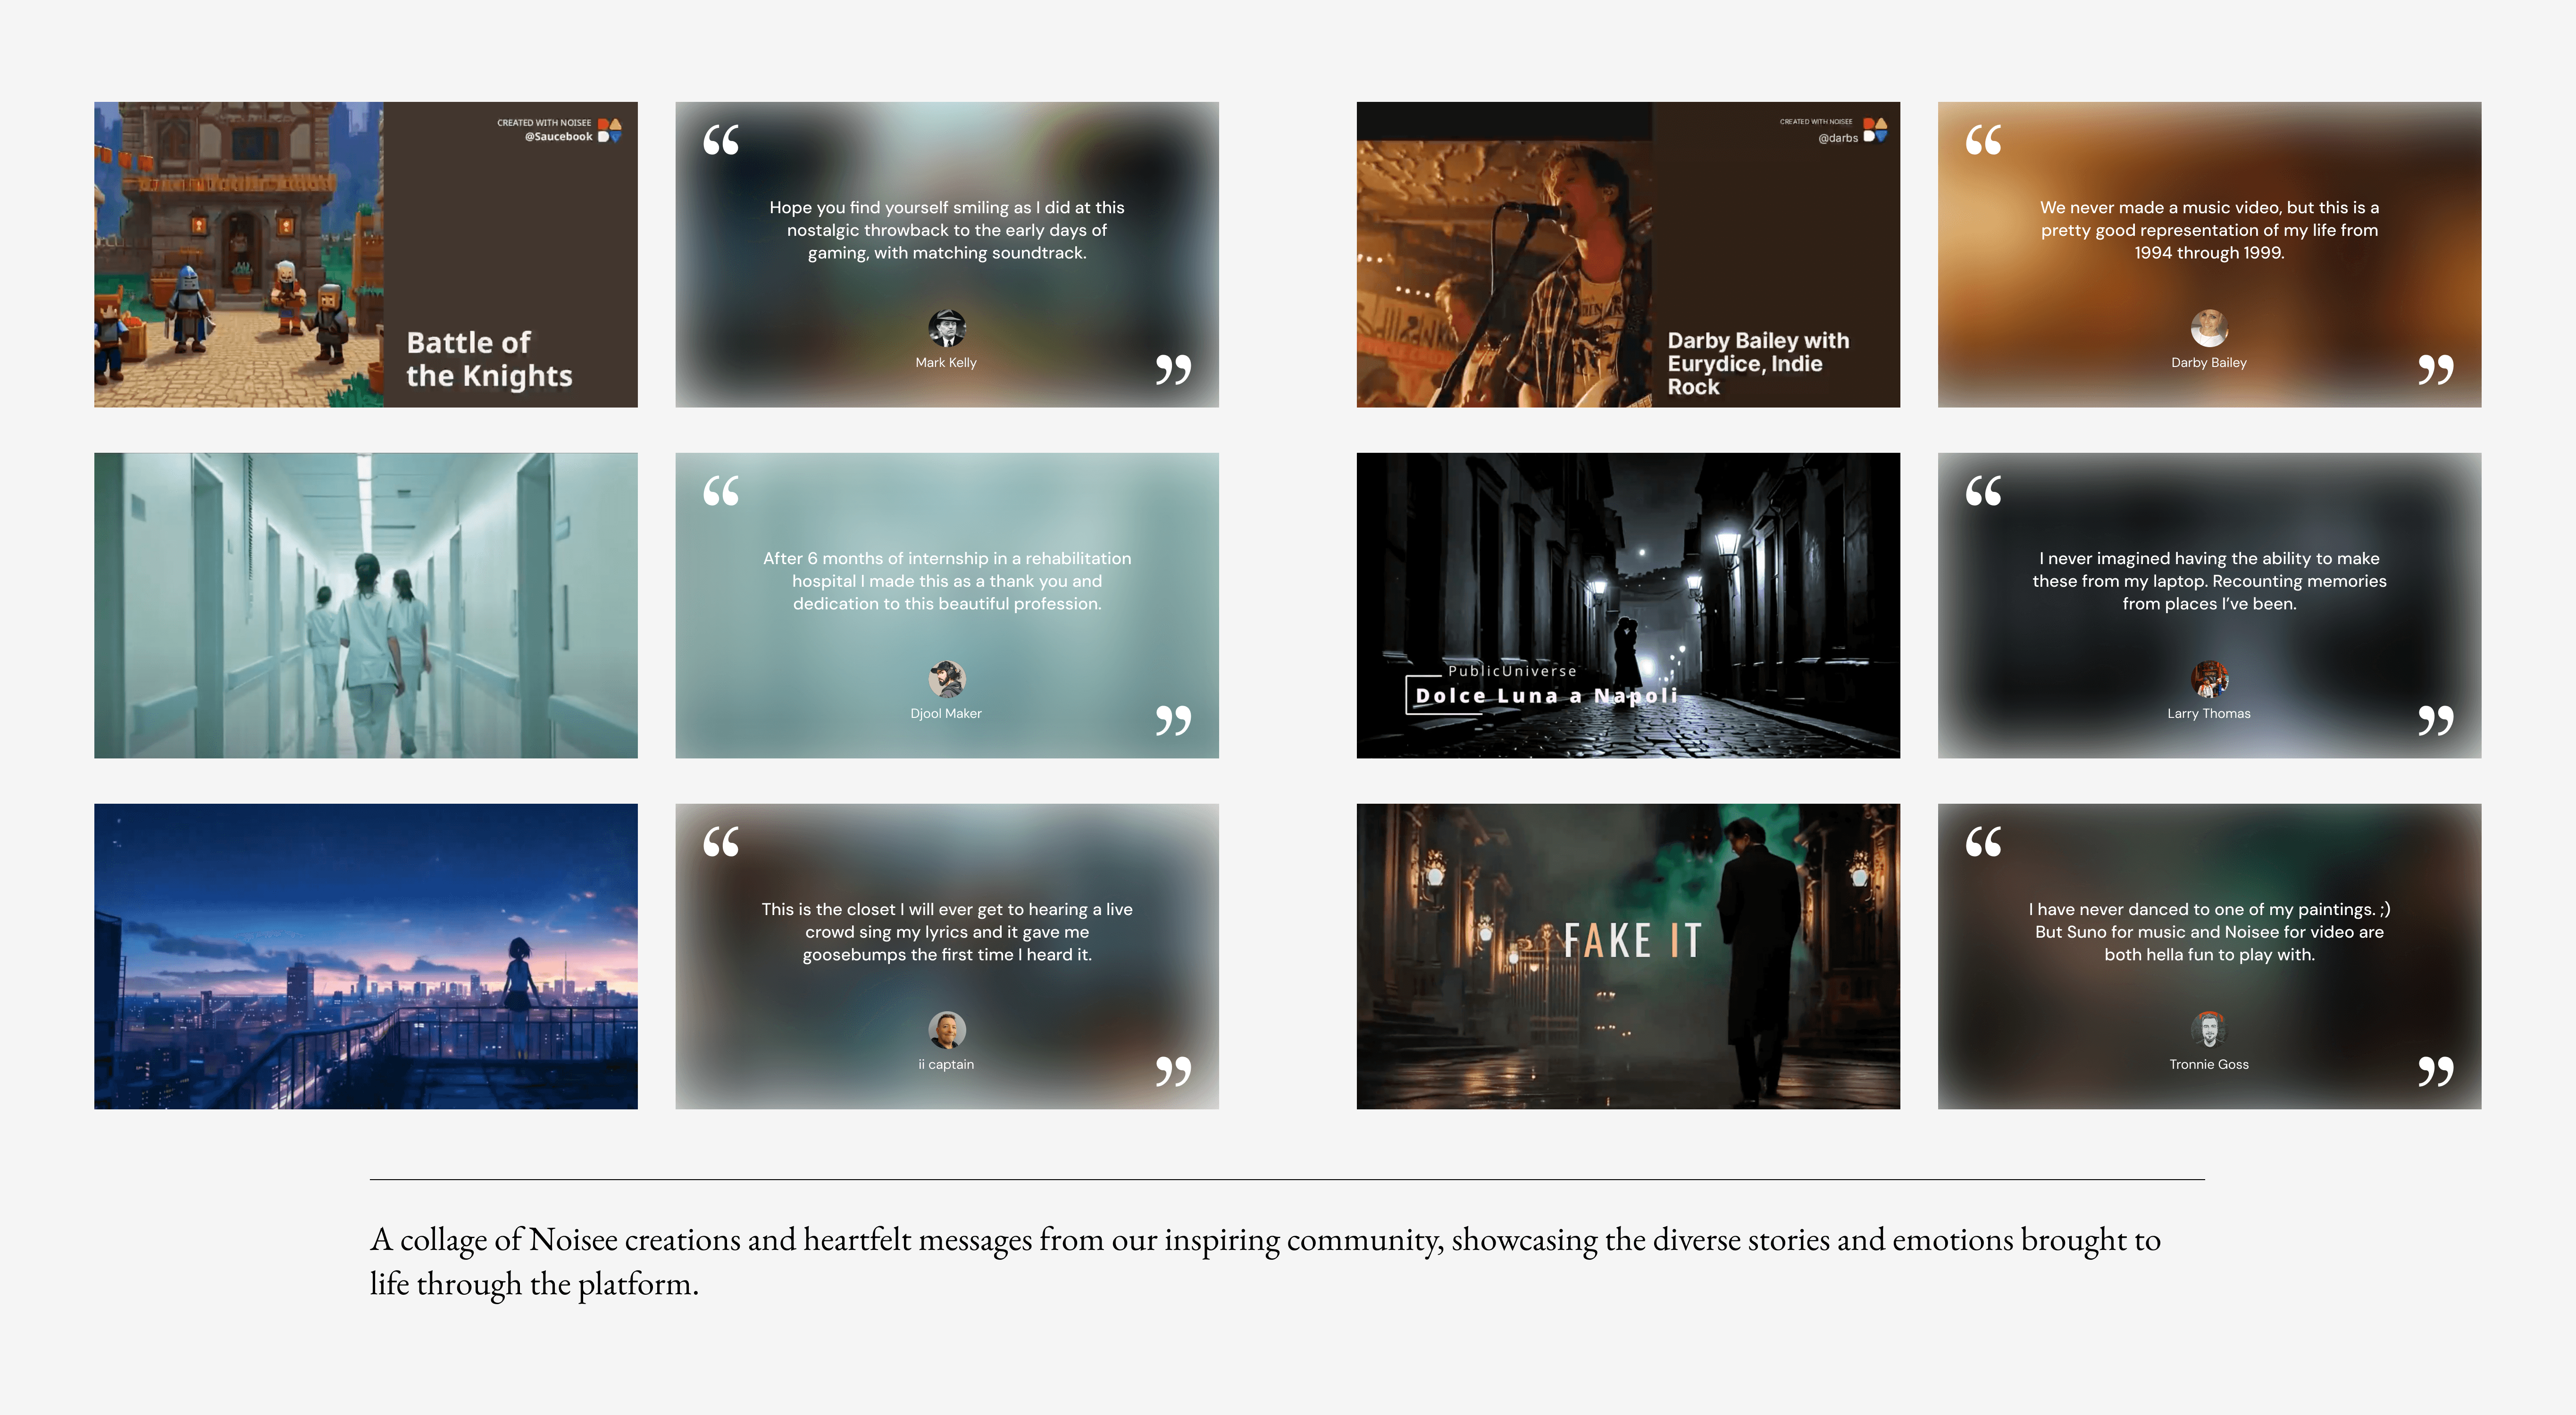Click the ii captain avatar photo

[946, 1030]
